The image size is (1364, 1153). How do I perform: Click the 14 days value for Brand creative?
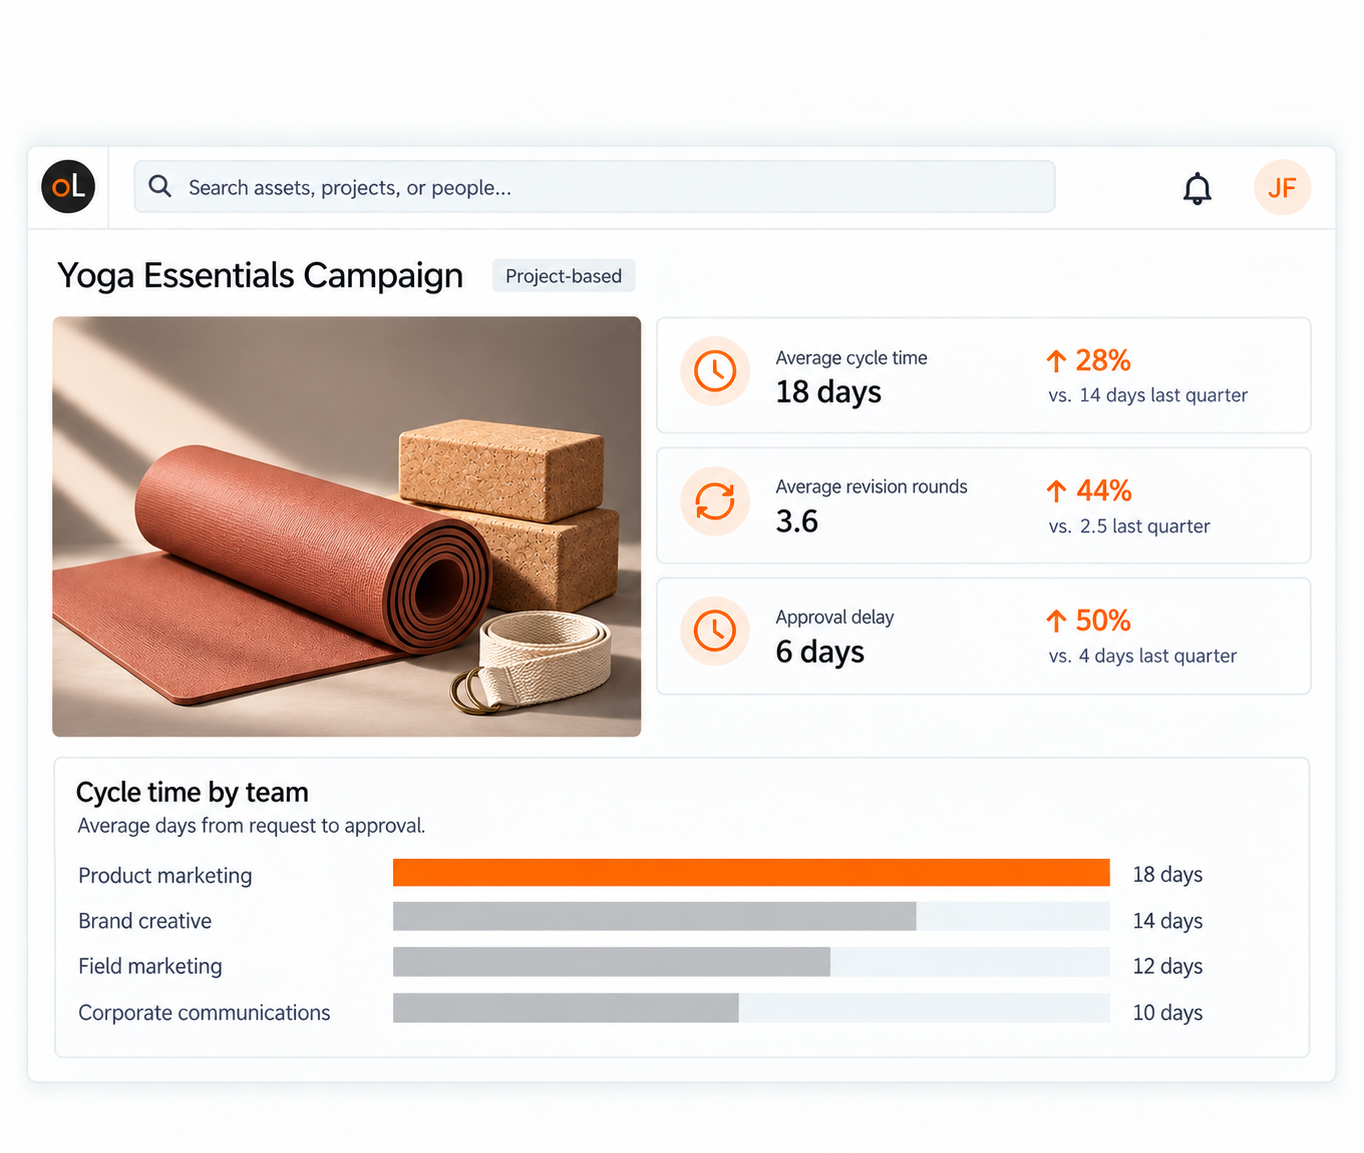[x=1167, y=921]
